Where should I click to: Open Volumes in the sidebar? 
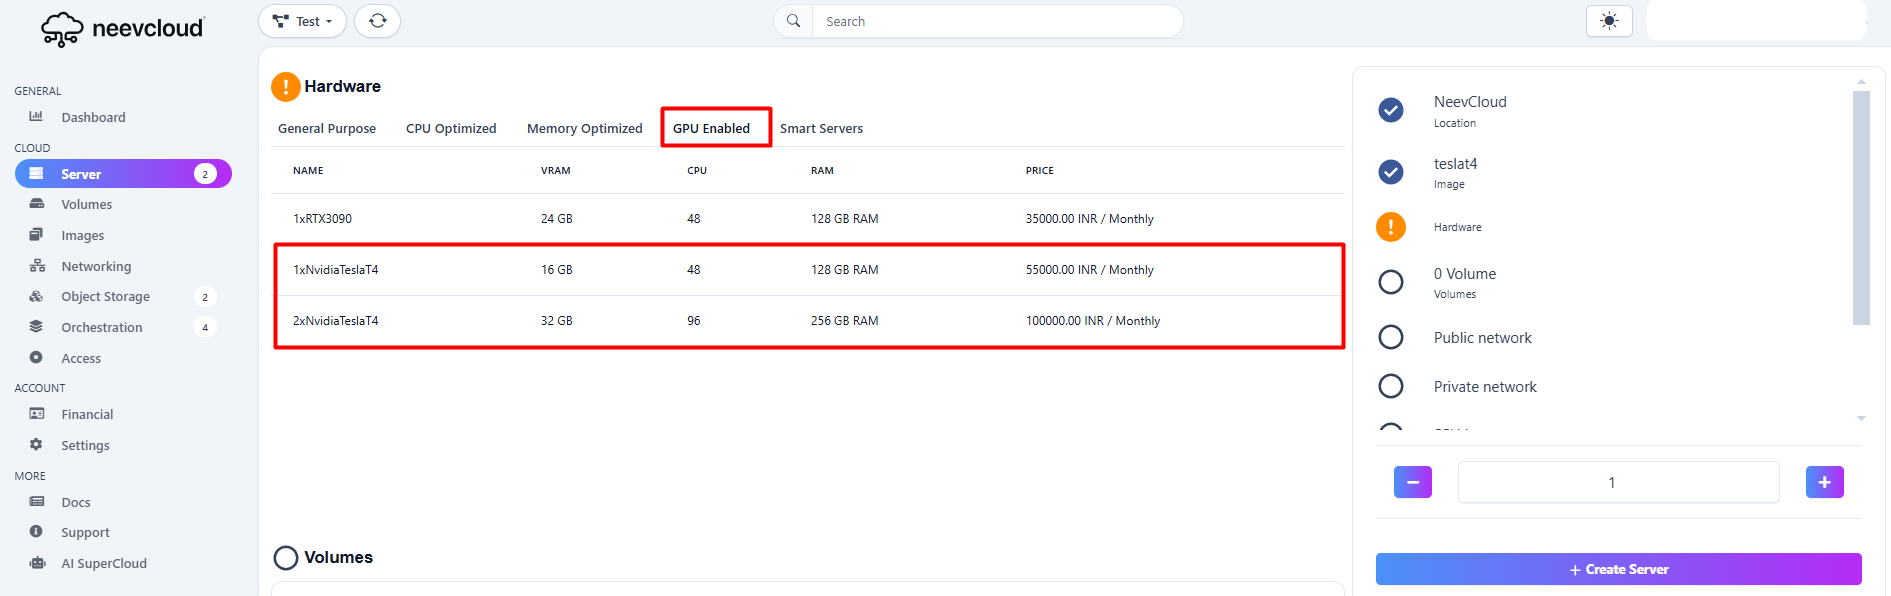coord(86,204)
